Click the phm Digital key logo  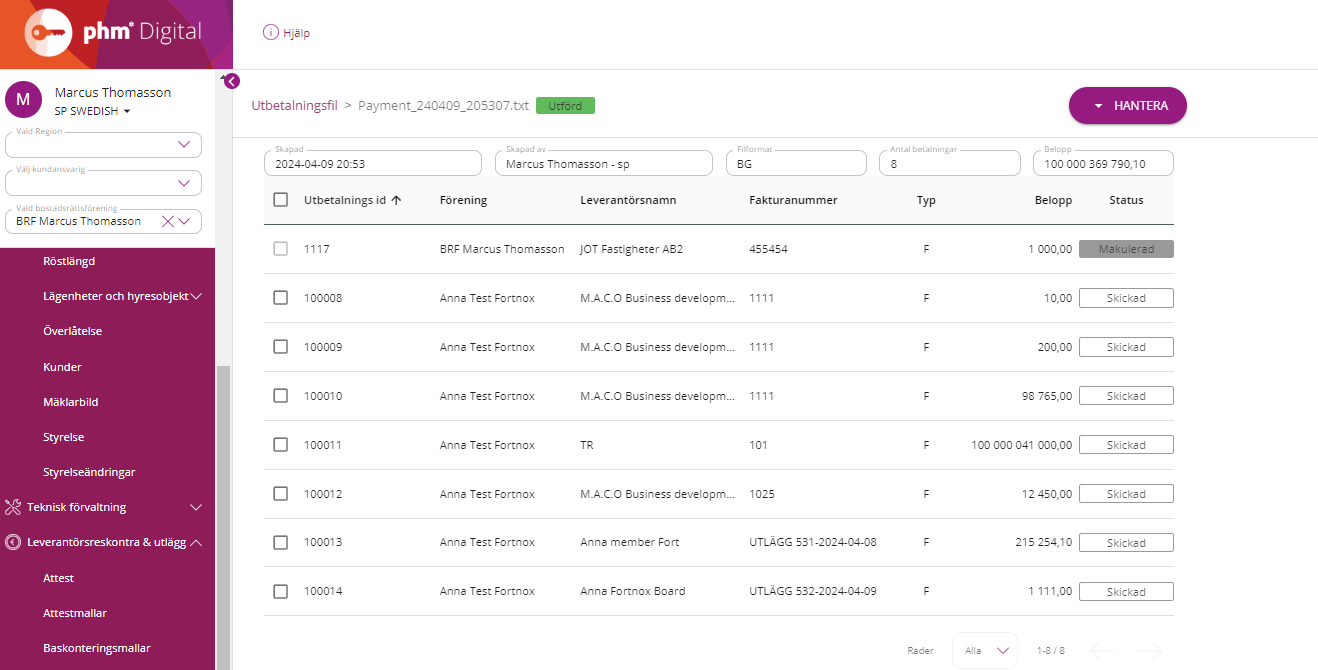pos(48,34)
